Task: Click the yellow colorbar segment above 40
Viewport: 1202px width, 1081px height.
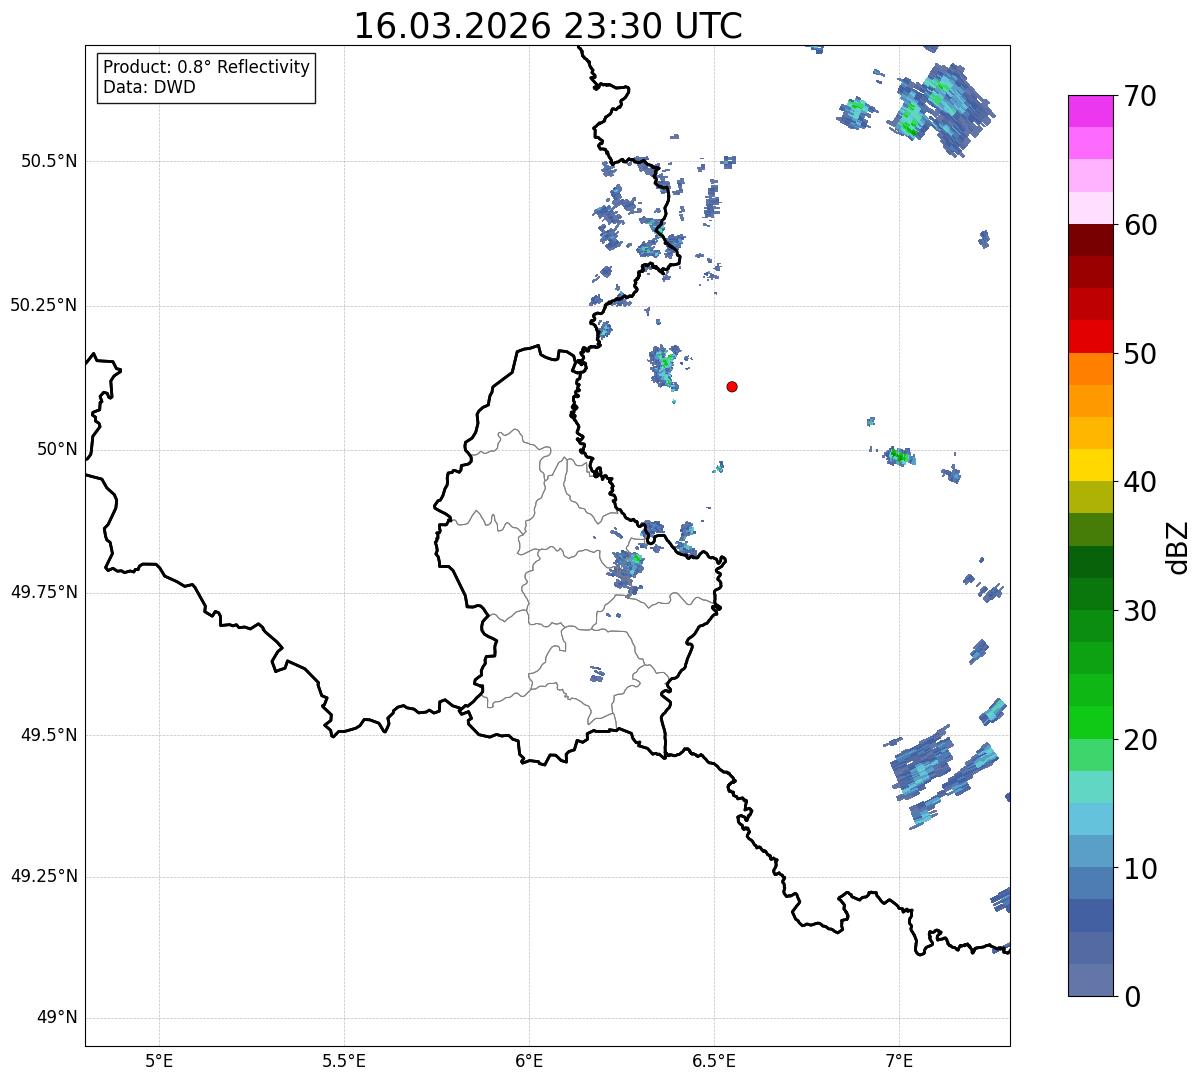Action: [x=1090, y=465]
